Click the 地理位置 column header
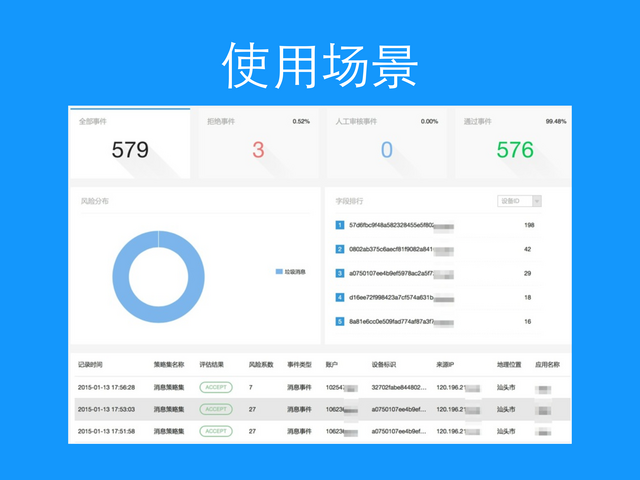The height and width of the screenshot is (480, 640). [509, 364]
